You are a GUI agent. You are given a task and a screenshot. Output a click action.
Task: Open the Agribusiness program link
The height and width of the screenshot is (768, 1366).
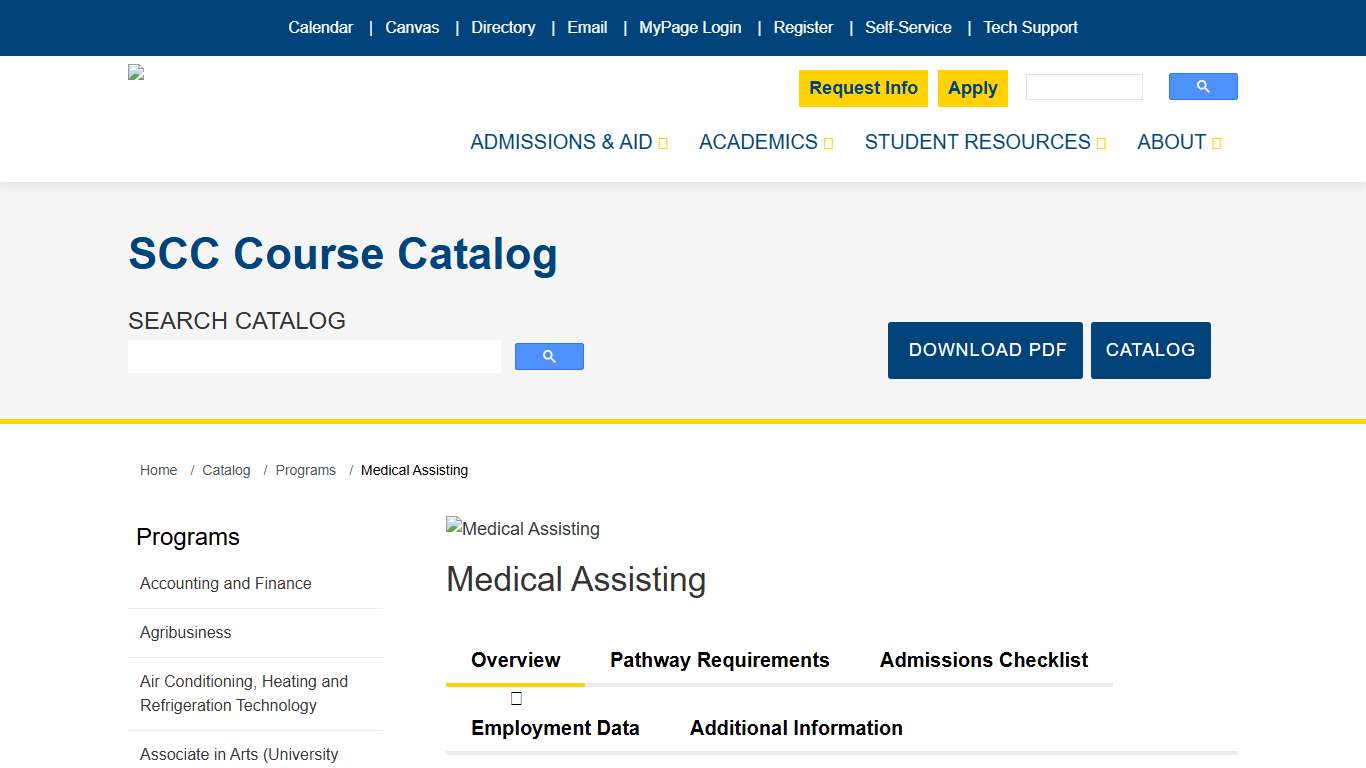pos(185,632)
